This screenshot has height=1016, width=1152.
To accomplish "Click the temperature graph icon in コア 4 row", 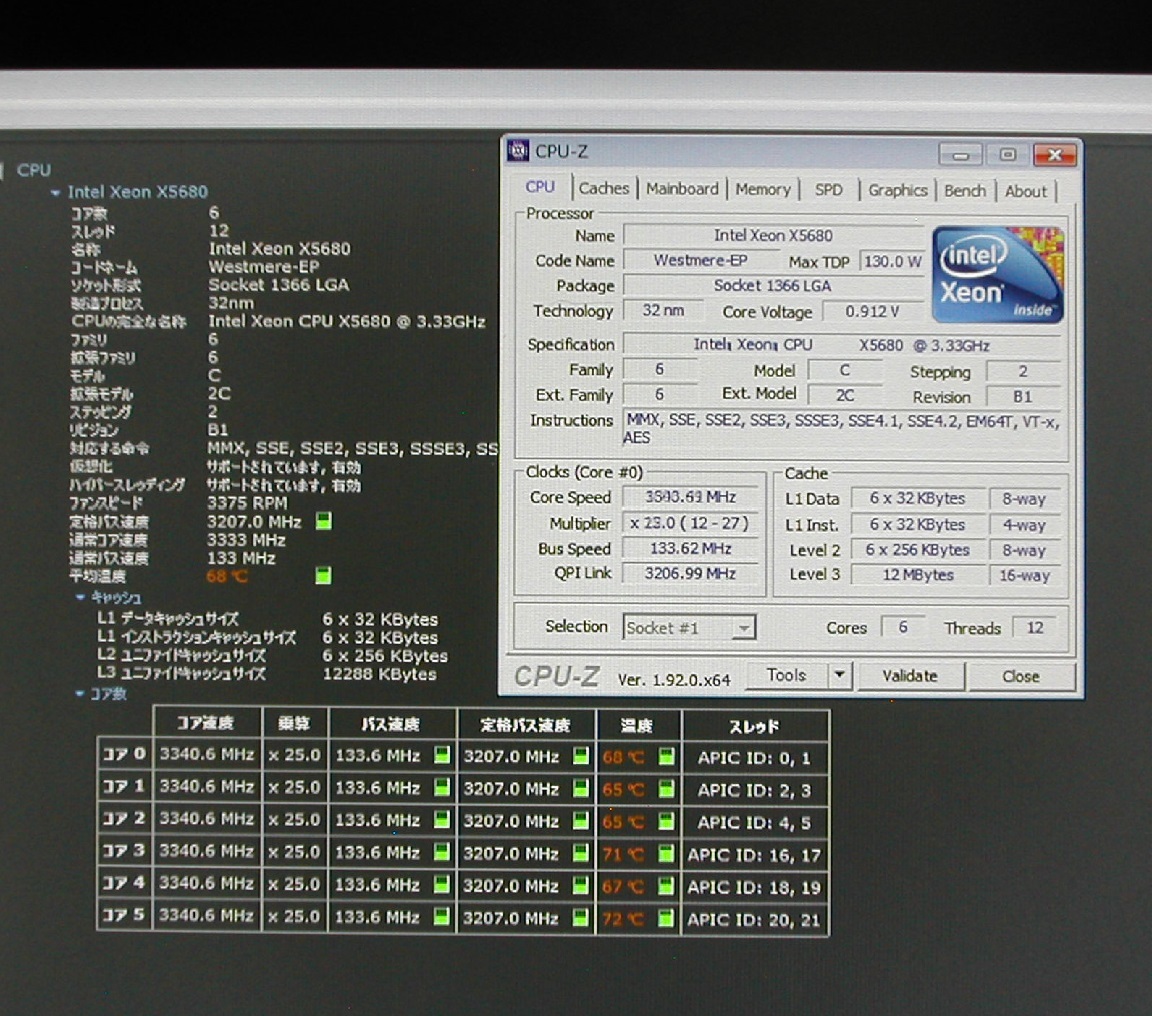I will pos(666,886).
